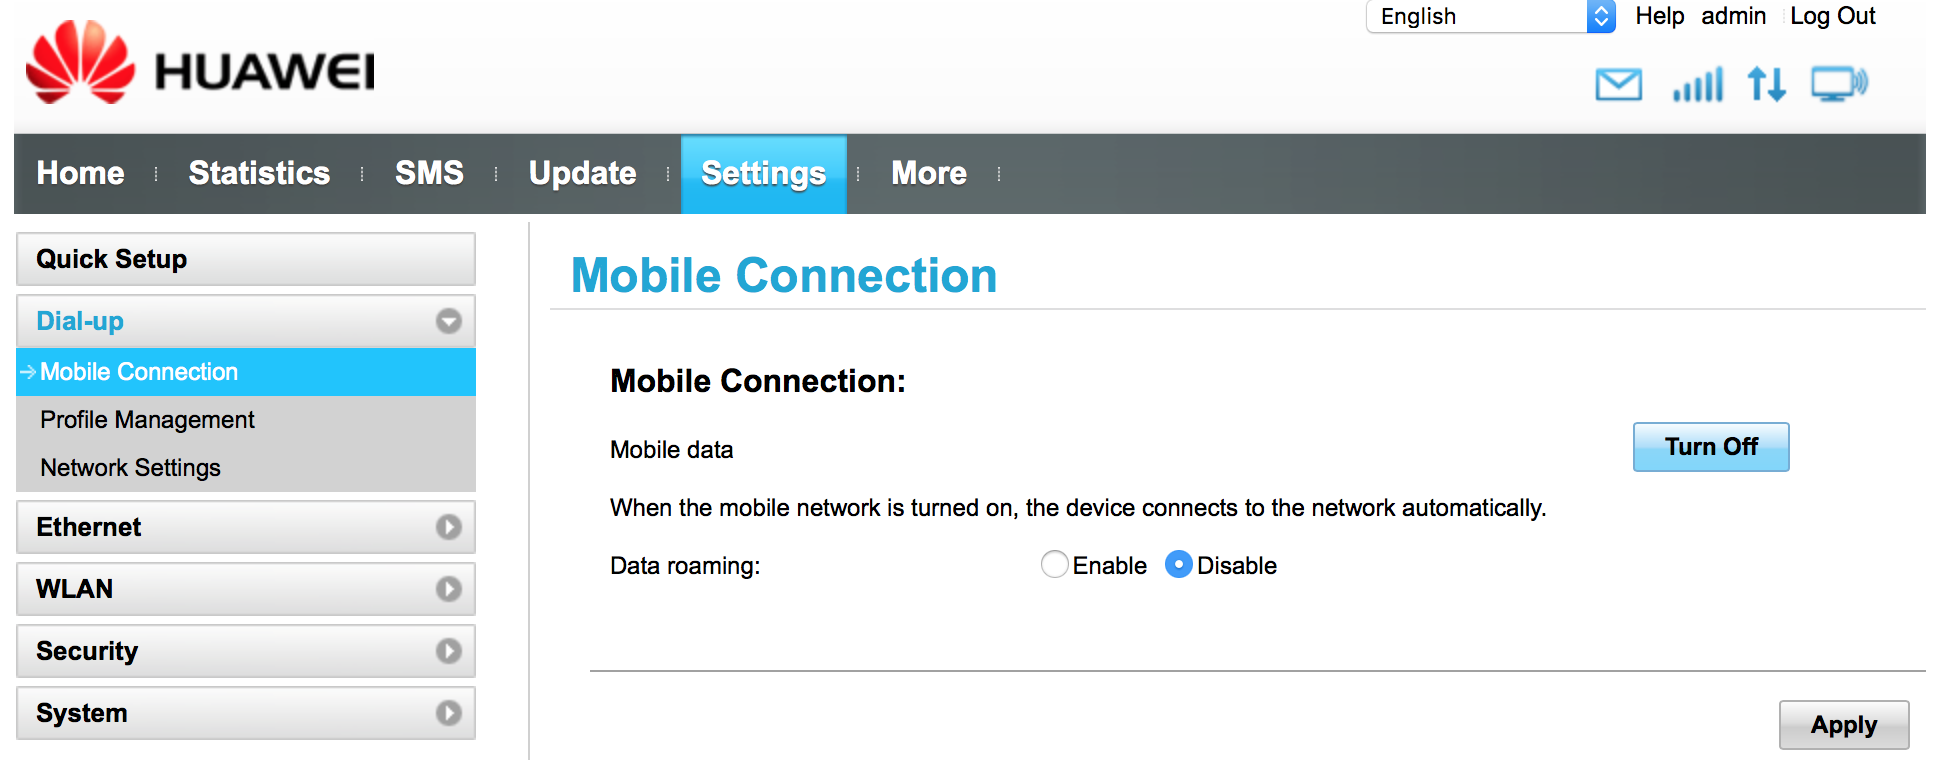Viewport: 1948px width, 760px height.
Task: Select Disable for data roaming
Action: [x=1179, y=565]
